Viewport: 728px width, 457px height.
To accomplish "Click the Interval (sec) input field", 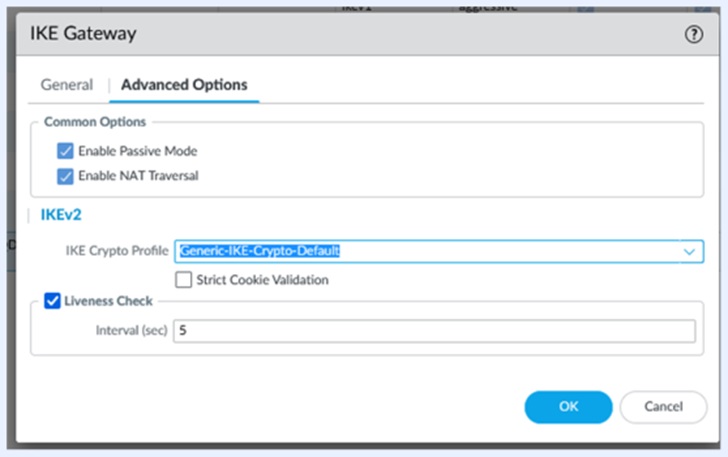I will 434,331.
